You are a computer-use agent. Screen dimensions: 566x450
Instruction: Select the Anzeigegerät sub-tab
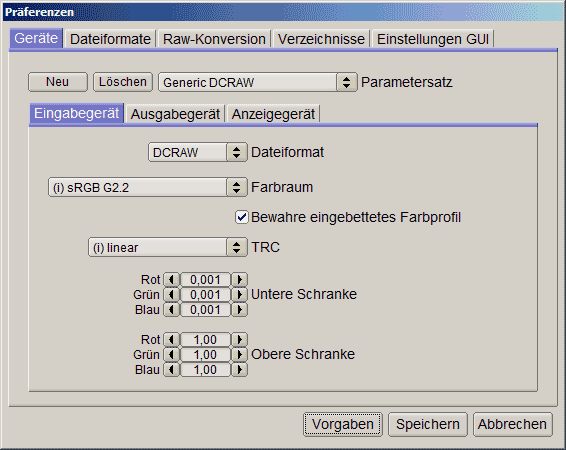tap(273, 114)
